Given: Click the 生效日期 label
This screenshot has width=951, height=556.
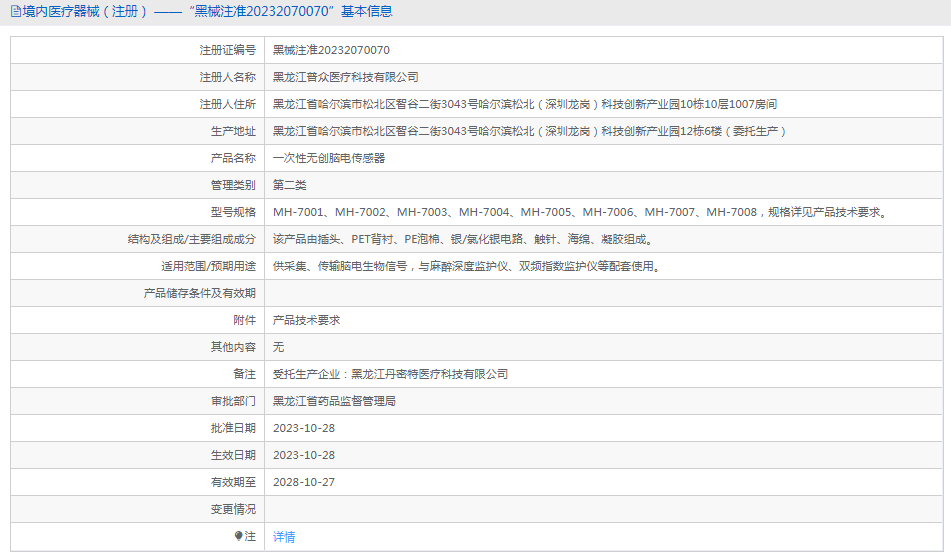Looking at the screenshot, I should (234, 455).
